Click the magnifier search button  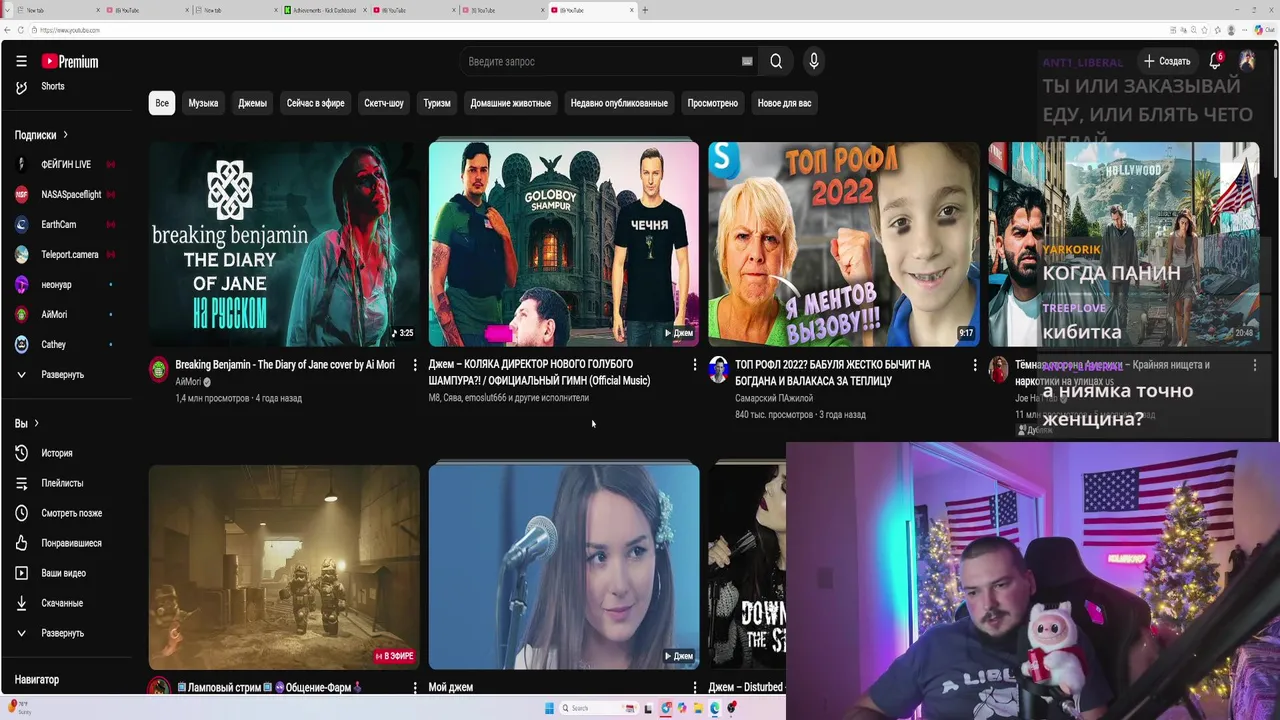[776, 61]
